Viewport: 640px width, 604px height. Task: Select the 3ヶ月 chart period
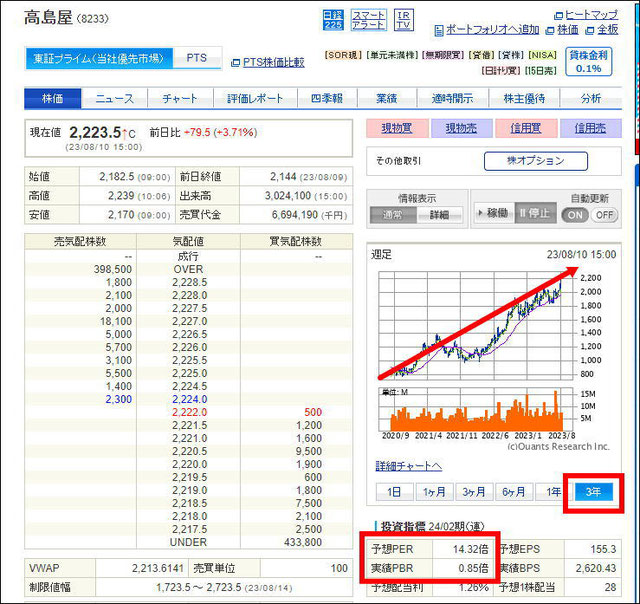coord(473,492)
